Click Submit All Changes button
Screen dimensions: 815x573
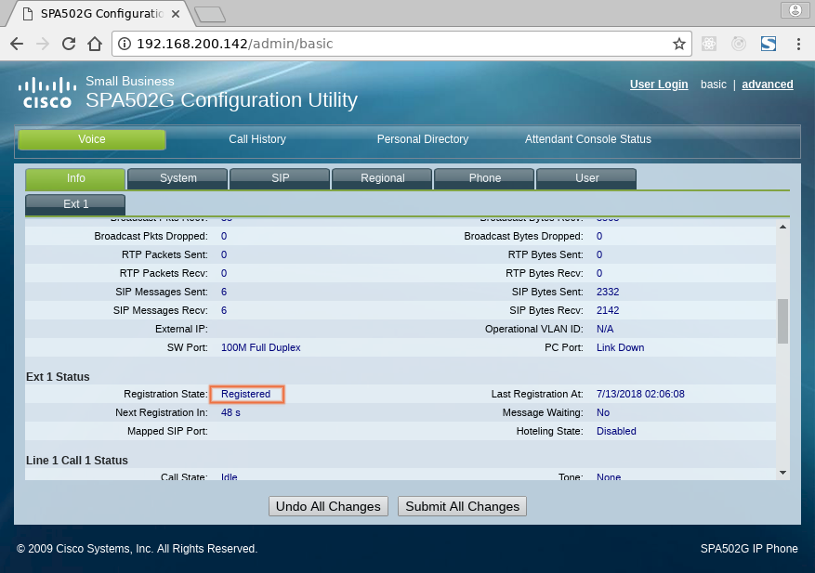(462, 506)
